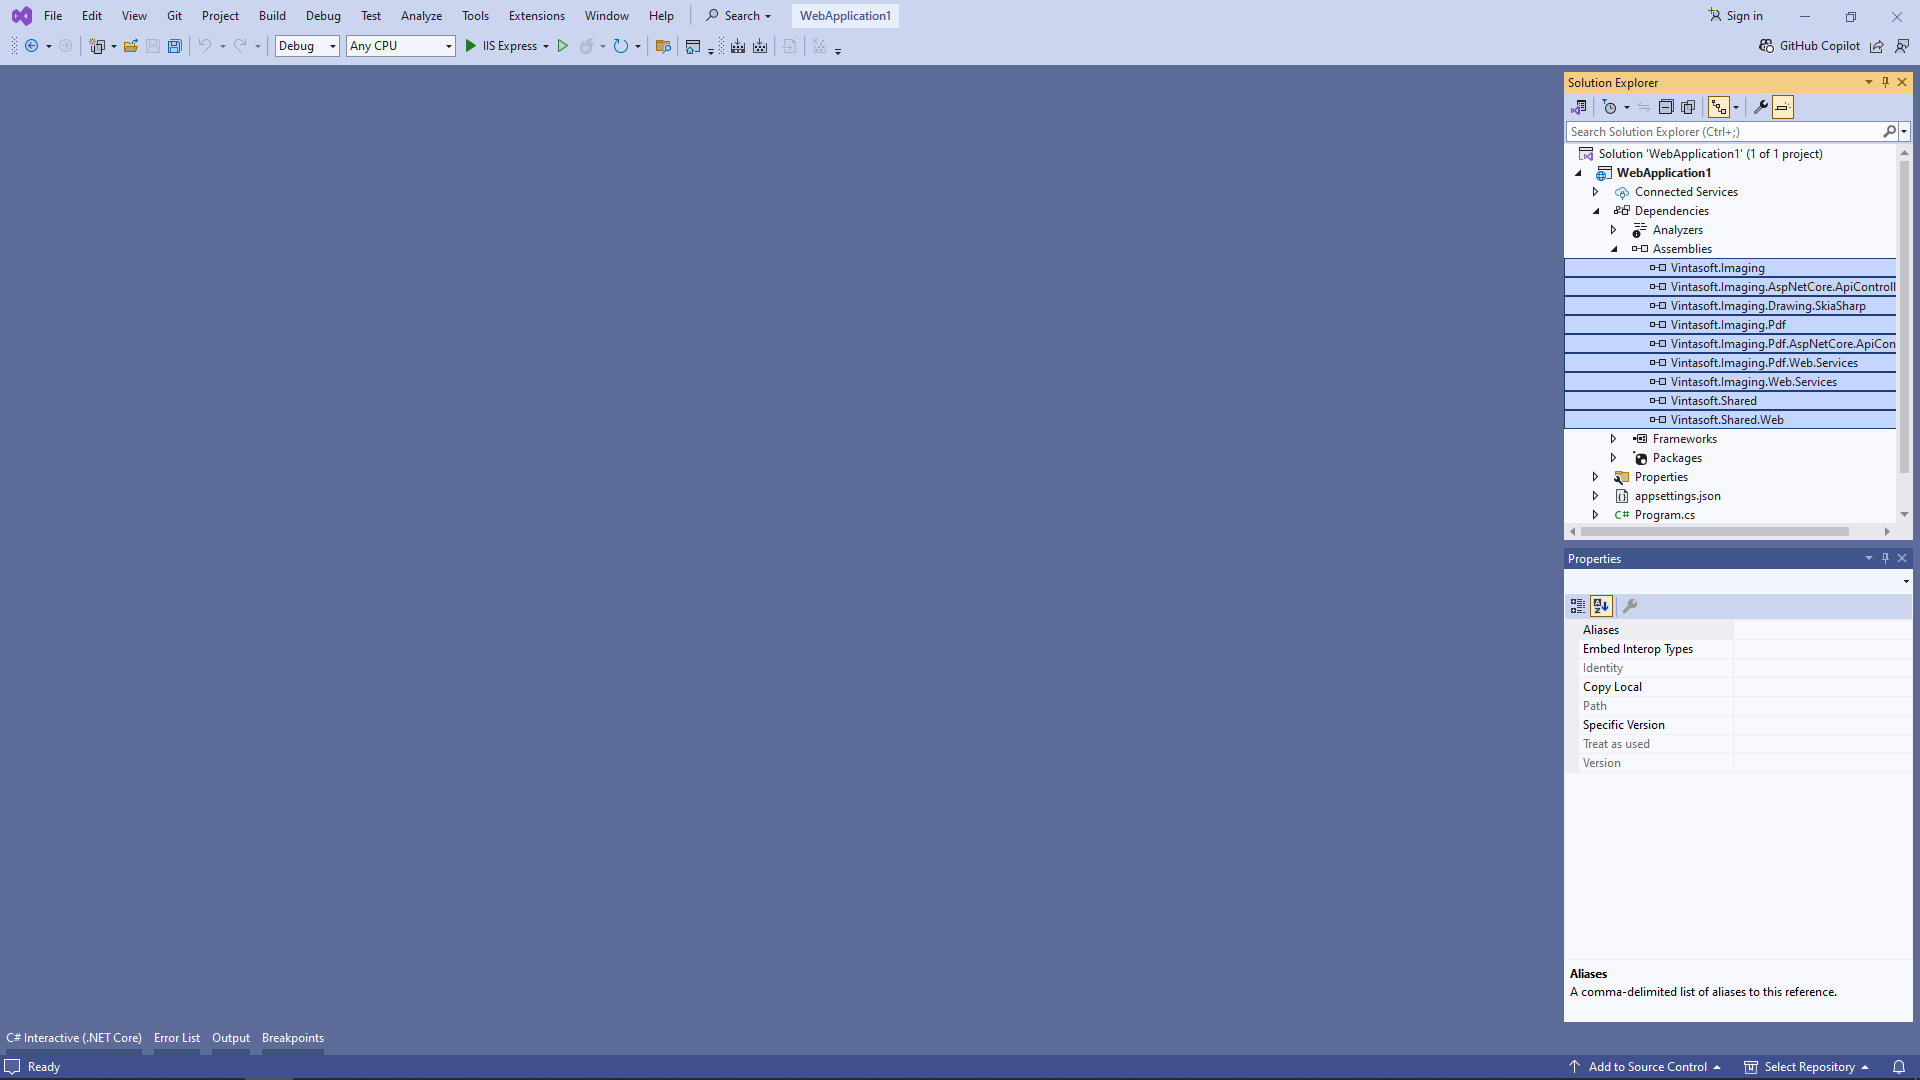Open the Breakpoints tab
This screenshot has height=1080, width=1920.
(293, 1038)
